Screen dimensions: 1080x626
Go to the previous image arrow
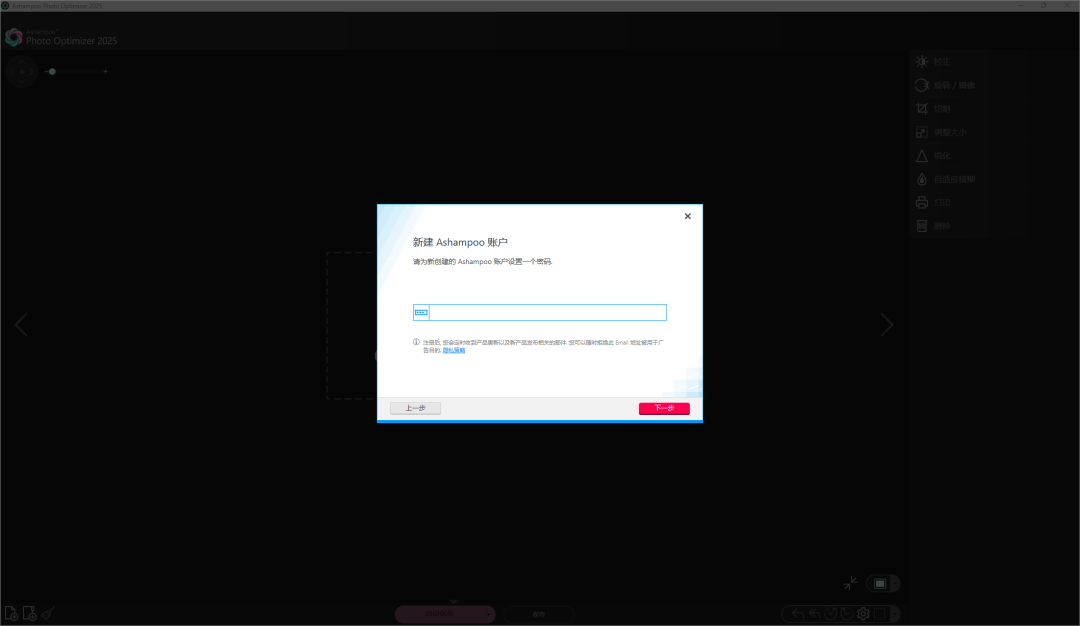(x=21, y=325)
